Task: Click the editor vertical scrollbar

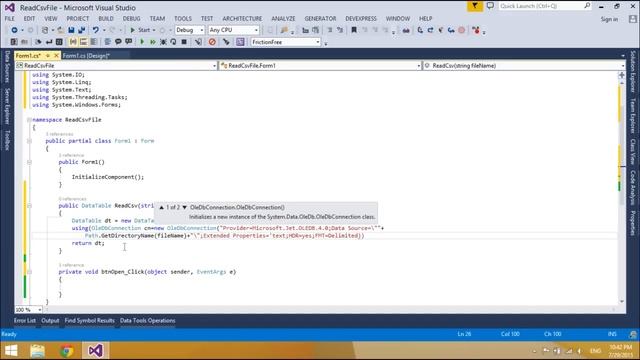Action: (x=622, y=188)
